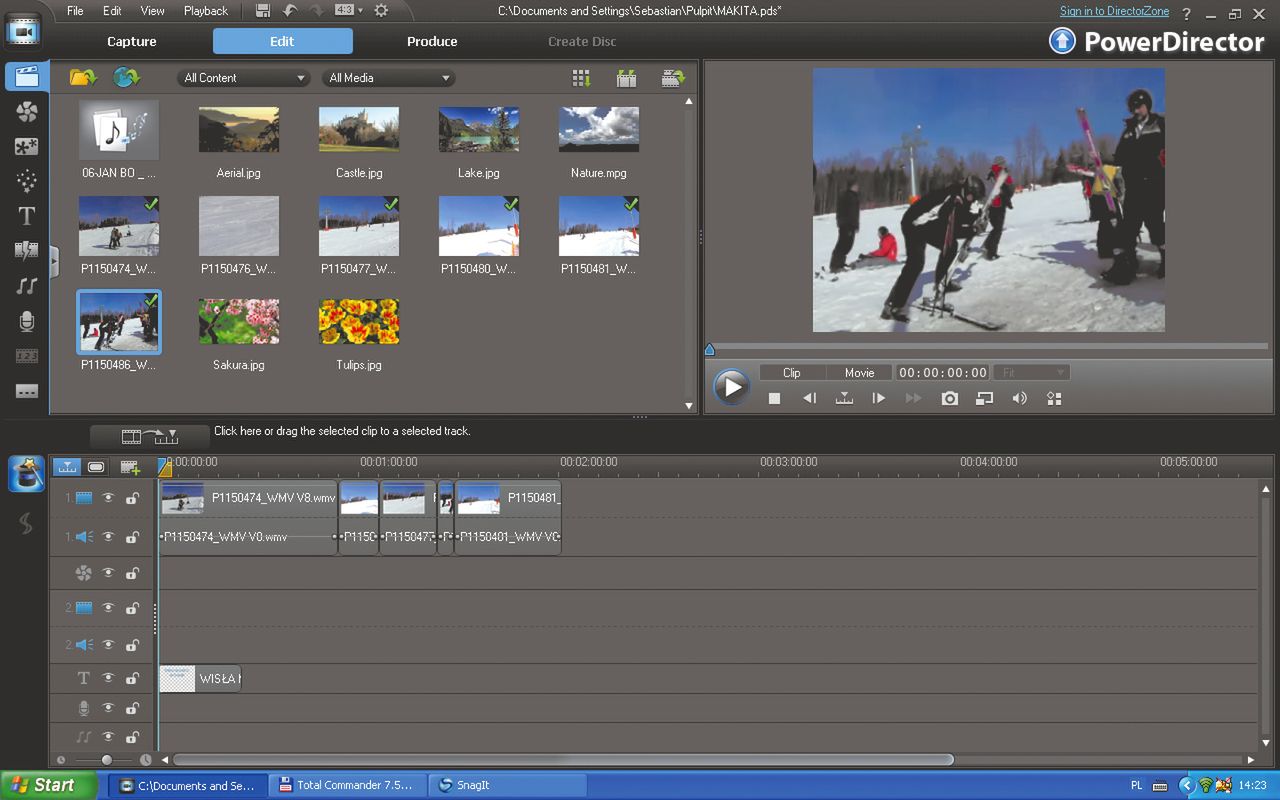This screenshot has height=800, width=1280.
Task: Open the preview Fit zoom dropdown
Action: point(1031,372)
